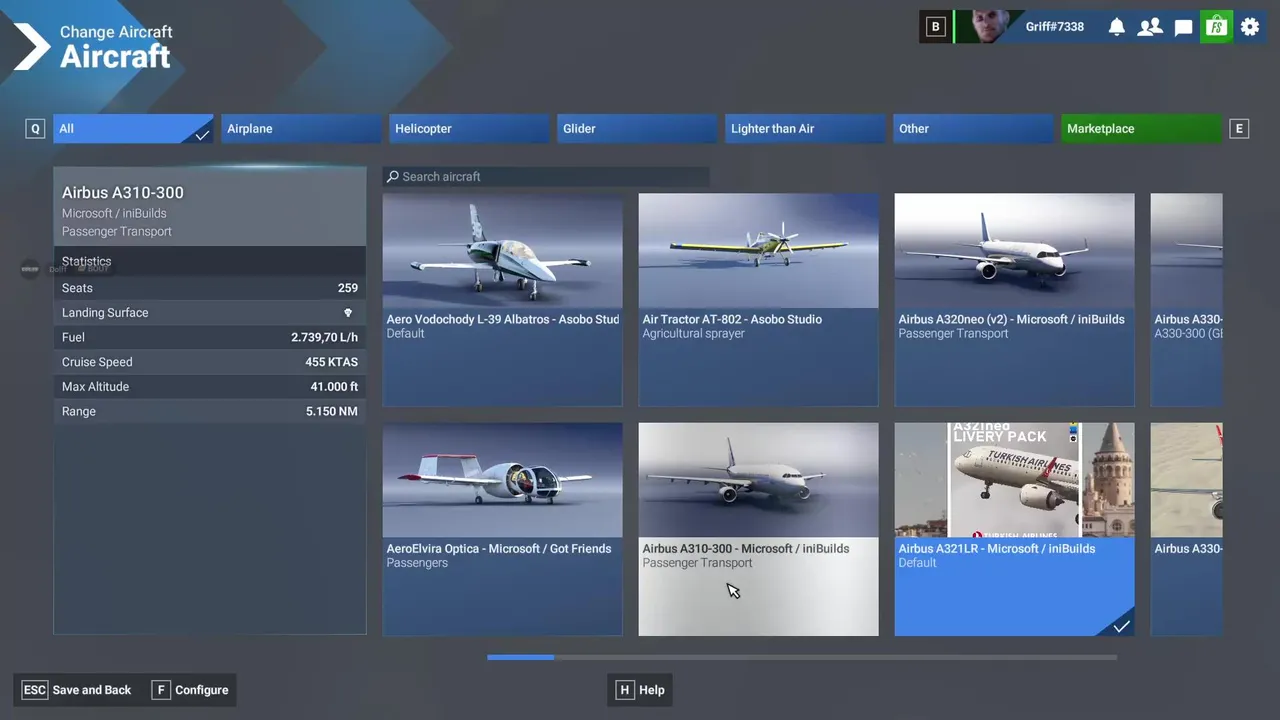Open notifications bell icon
The image size is (1280, 720).
pos(1117,27)
